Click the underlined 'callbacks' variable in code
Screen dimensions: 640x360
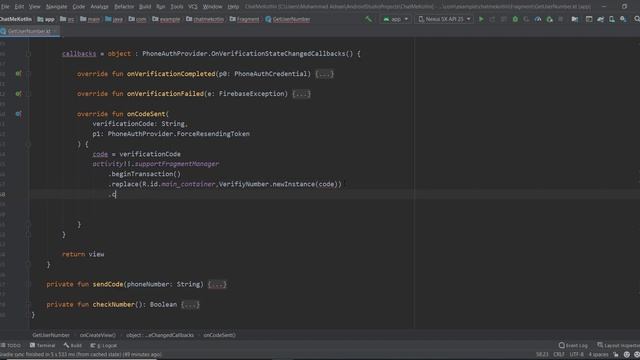79,54
